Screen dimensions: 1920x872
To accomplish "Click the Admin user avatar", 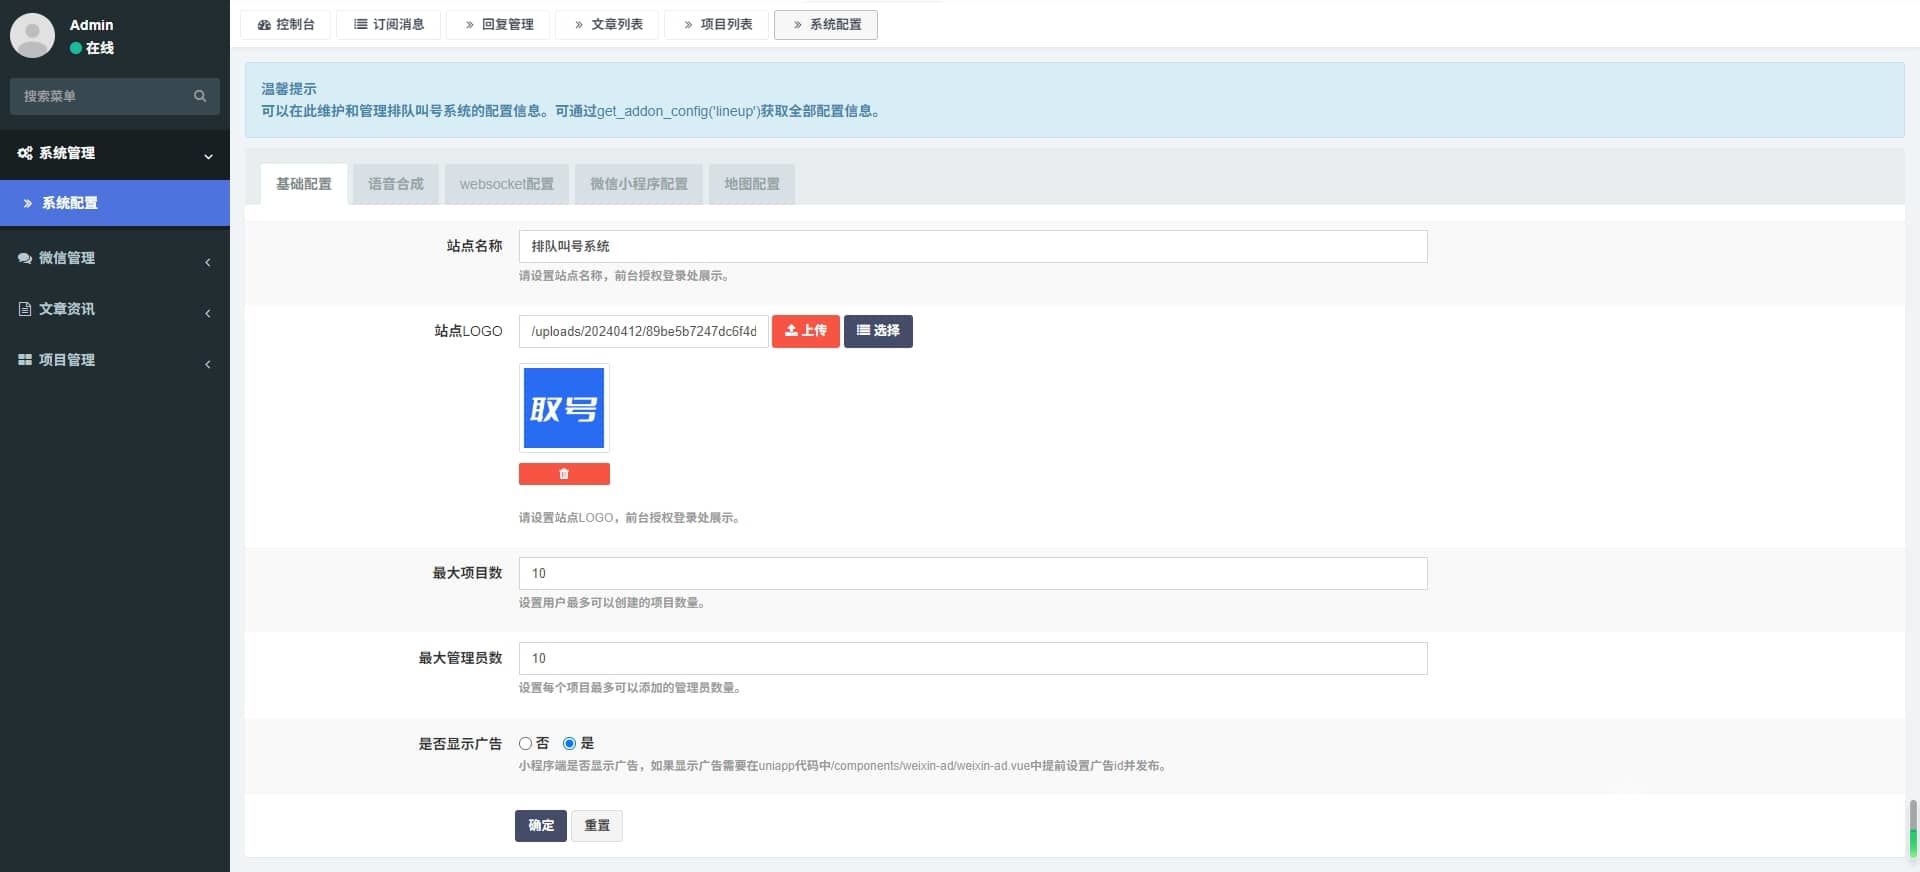I will (32, 35).
